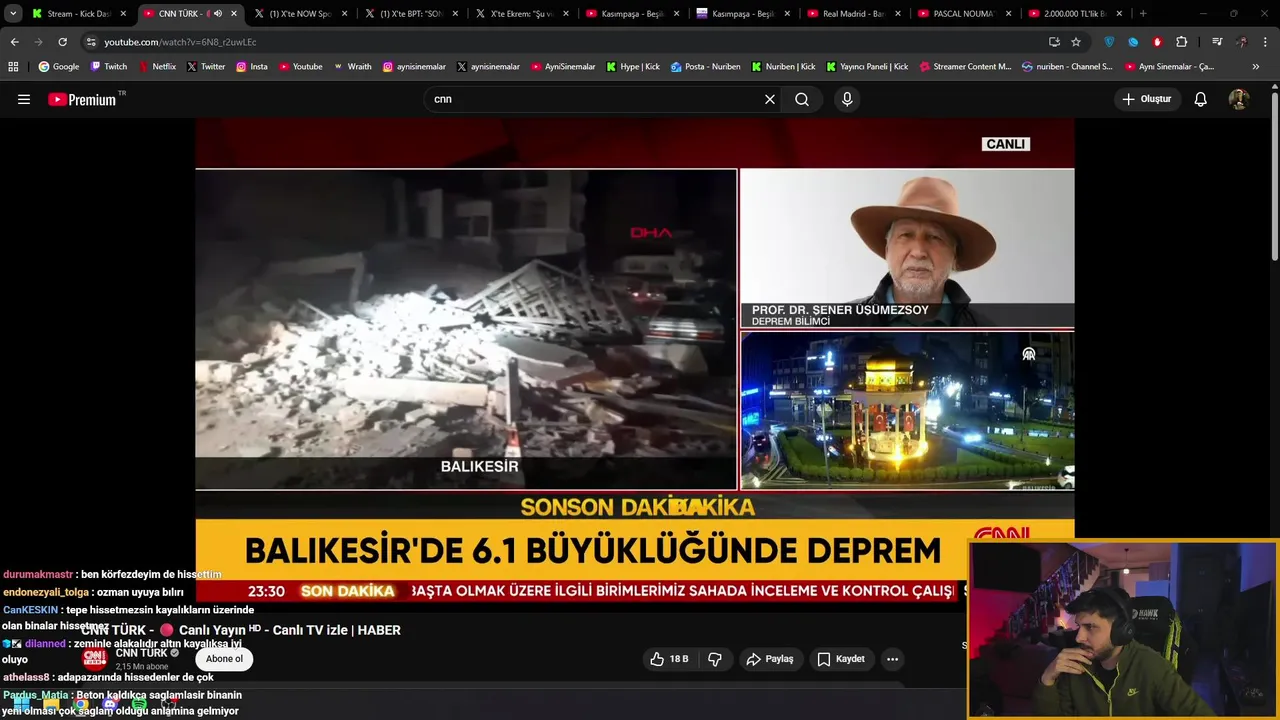Save video with Kaydet button
Image resolution: width=1280 pixels, height=720 pixels.
click(x=841, y=659)
